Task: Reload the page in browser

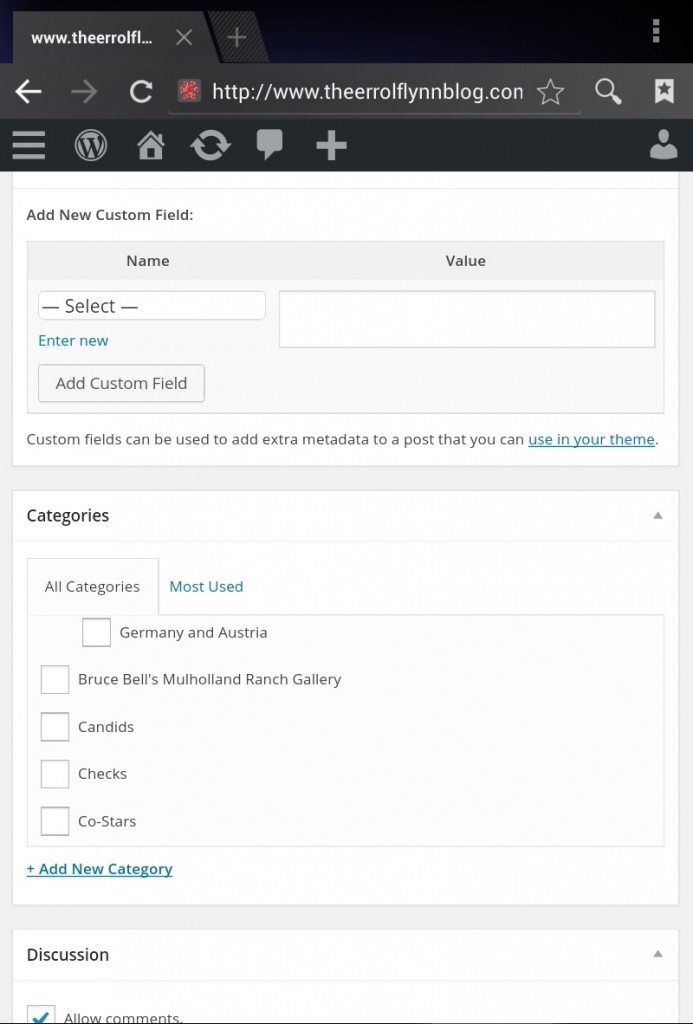Action: point(141,92)
